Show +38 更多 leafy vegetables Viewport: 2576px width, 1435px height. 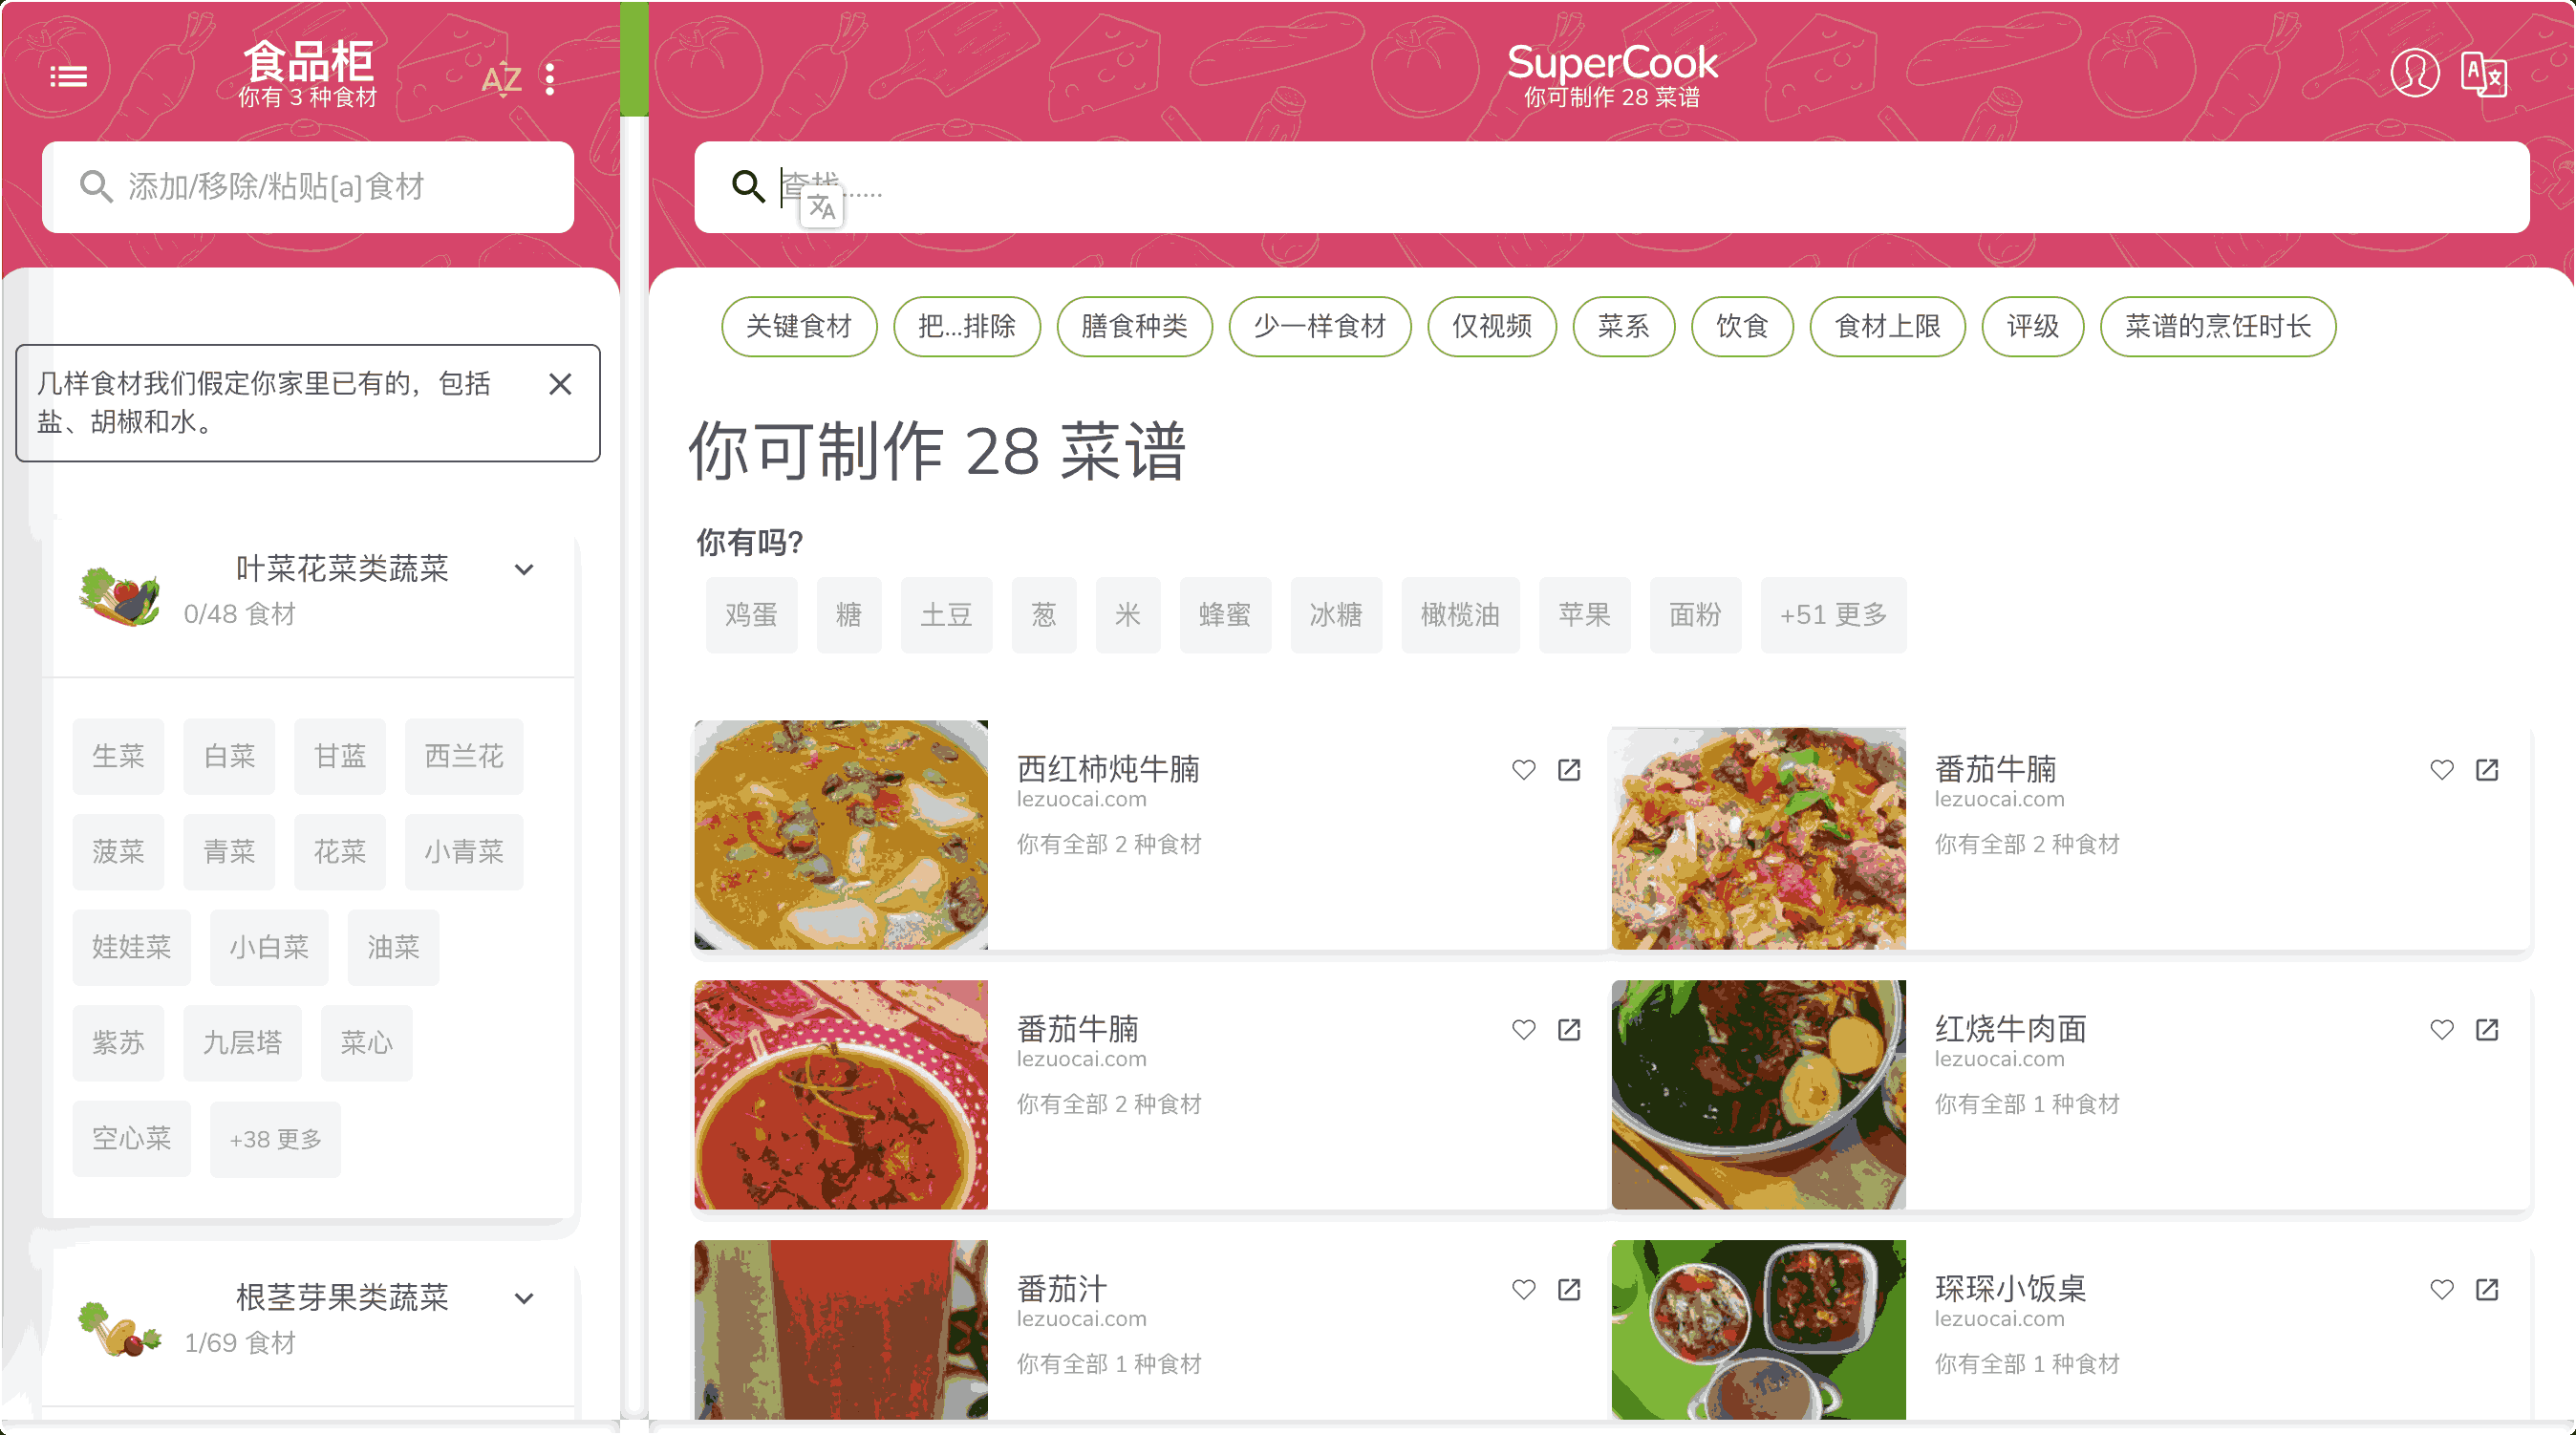click(275, 1139)
